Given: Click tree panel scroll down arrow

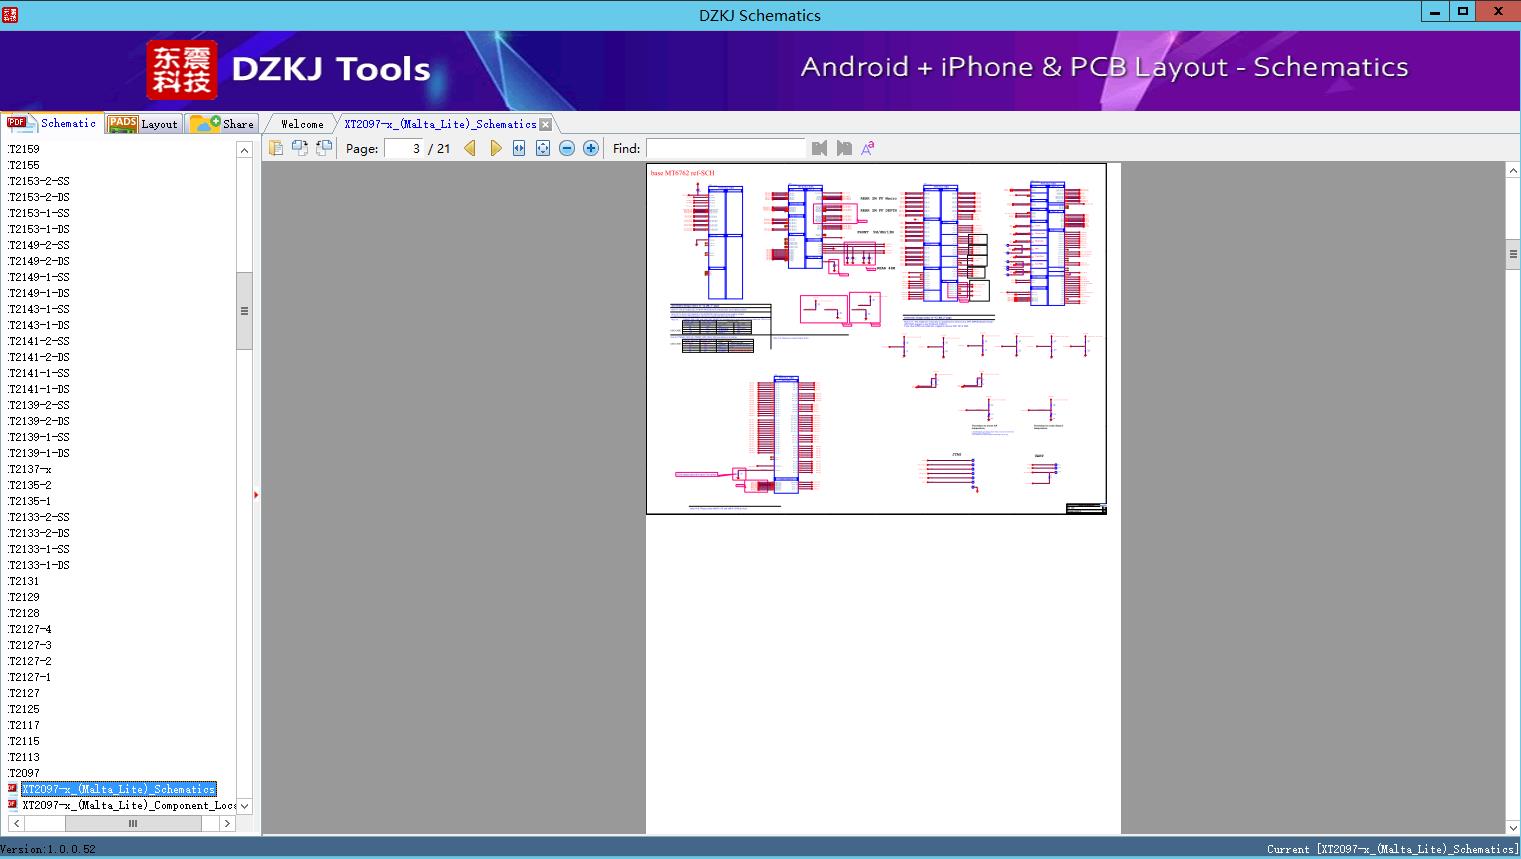Looking at the screenshot, I should (x=244, y=806).
